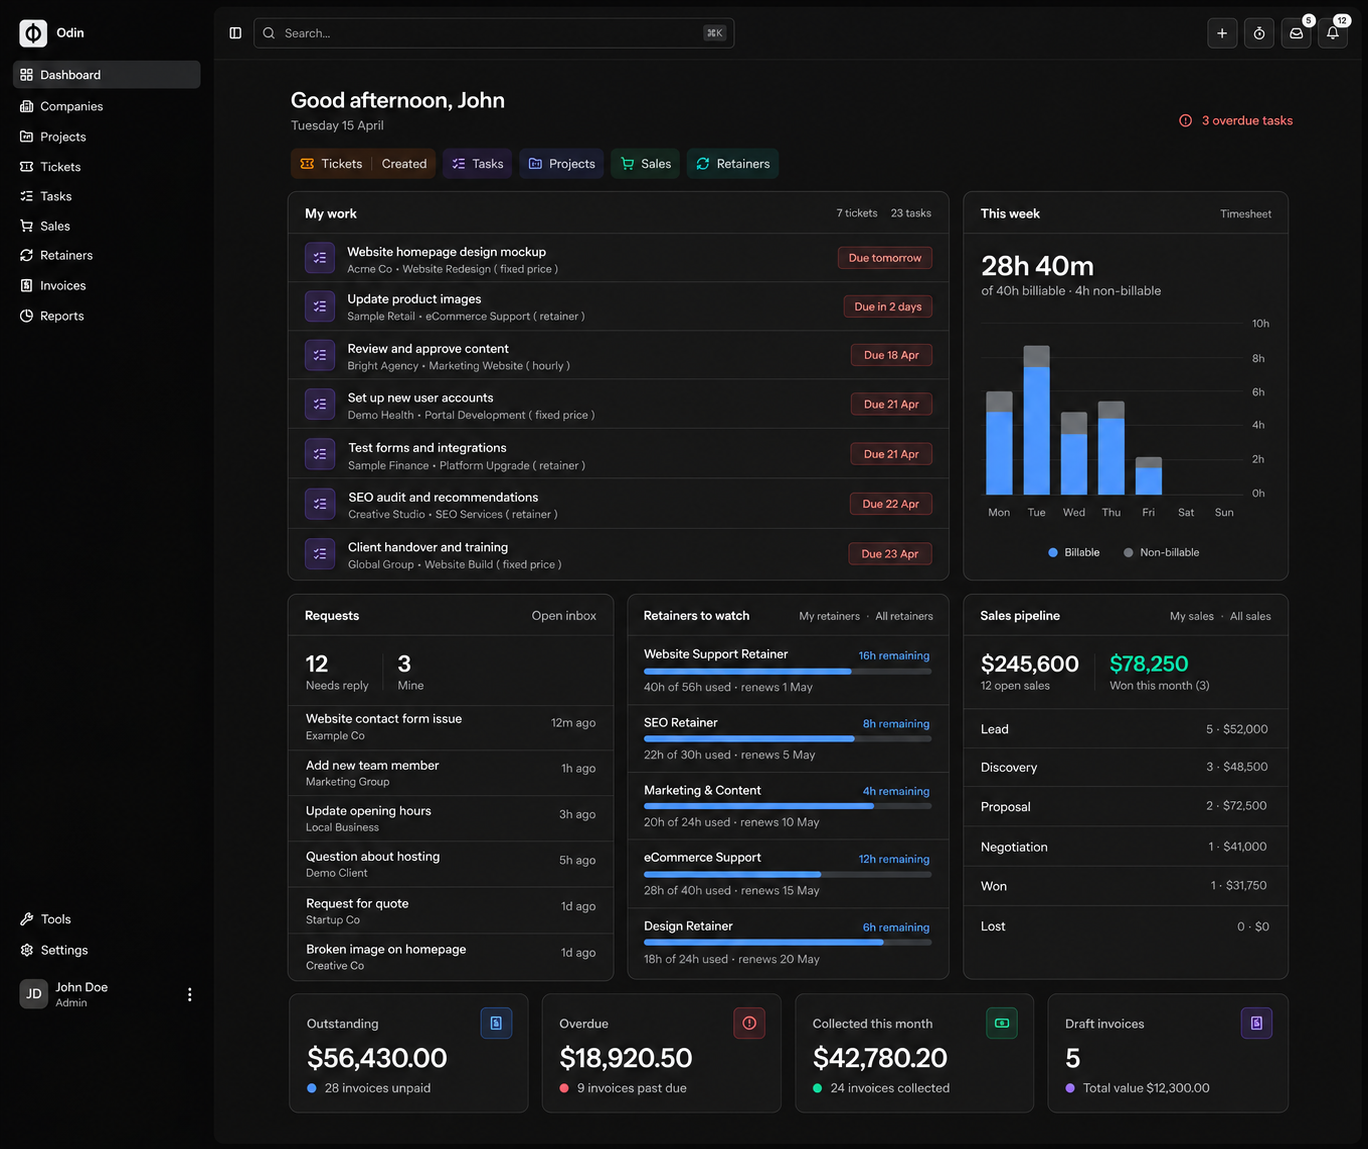Screen dimensions: 1368x1149
Task: Select the Tickets quick tab
Action: point(332,164)
